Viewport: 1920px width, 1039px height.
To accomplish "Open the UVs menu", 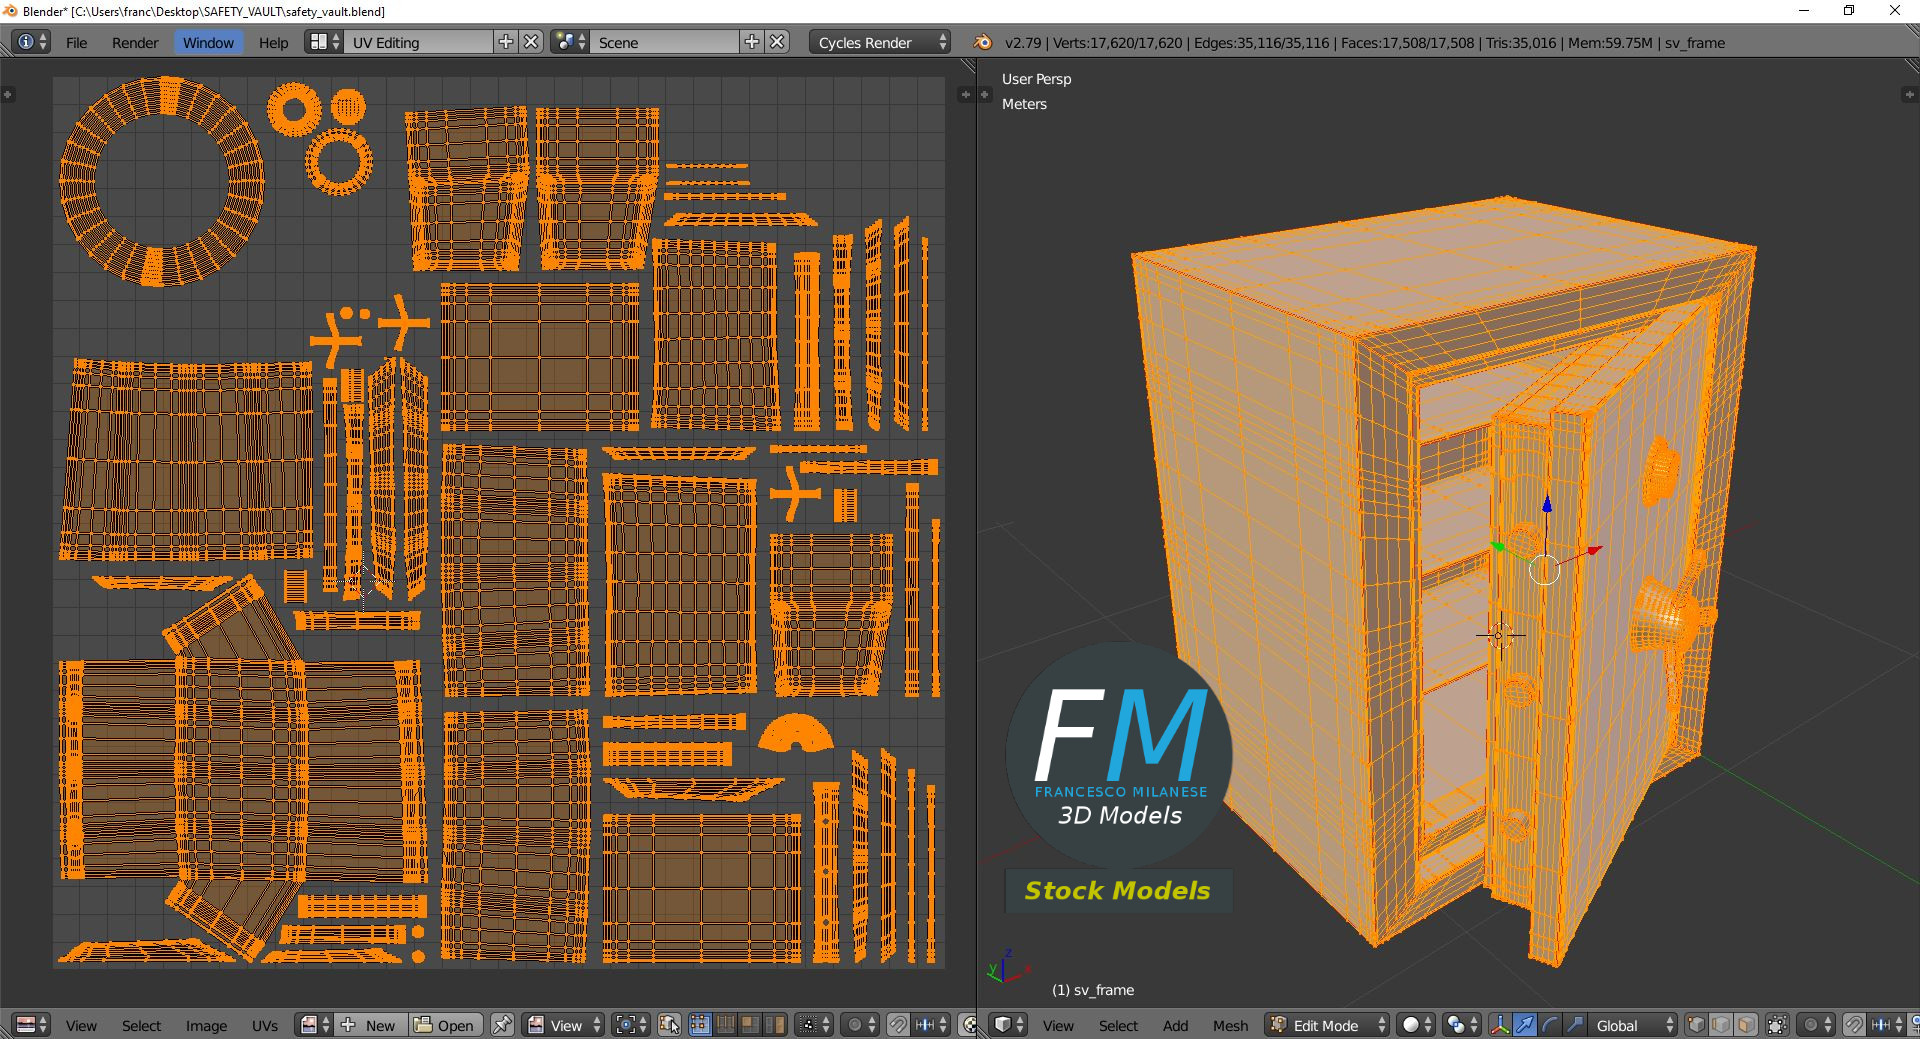I will click(x=265, y=1025).
